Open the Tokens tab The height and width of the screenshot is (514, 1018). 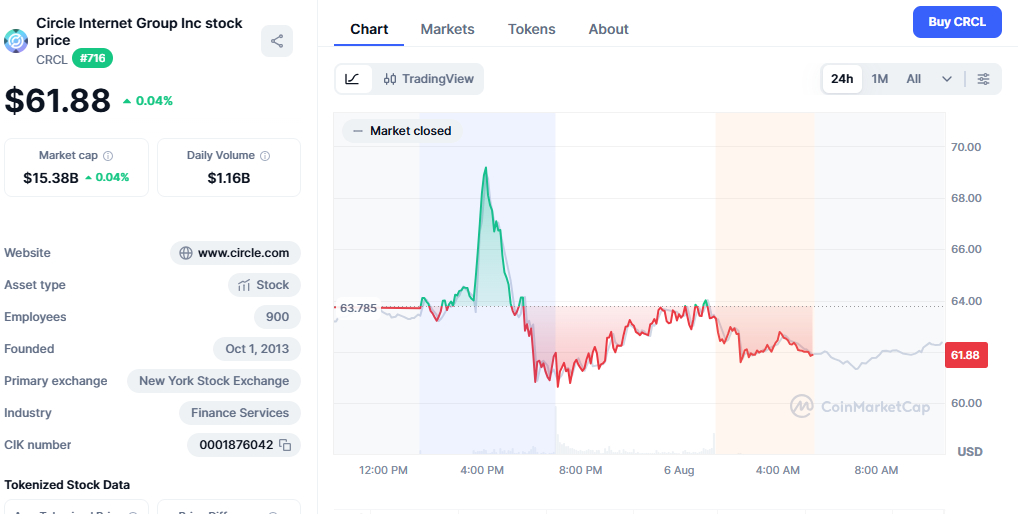(532, 29)
